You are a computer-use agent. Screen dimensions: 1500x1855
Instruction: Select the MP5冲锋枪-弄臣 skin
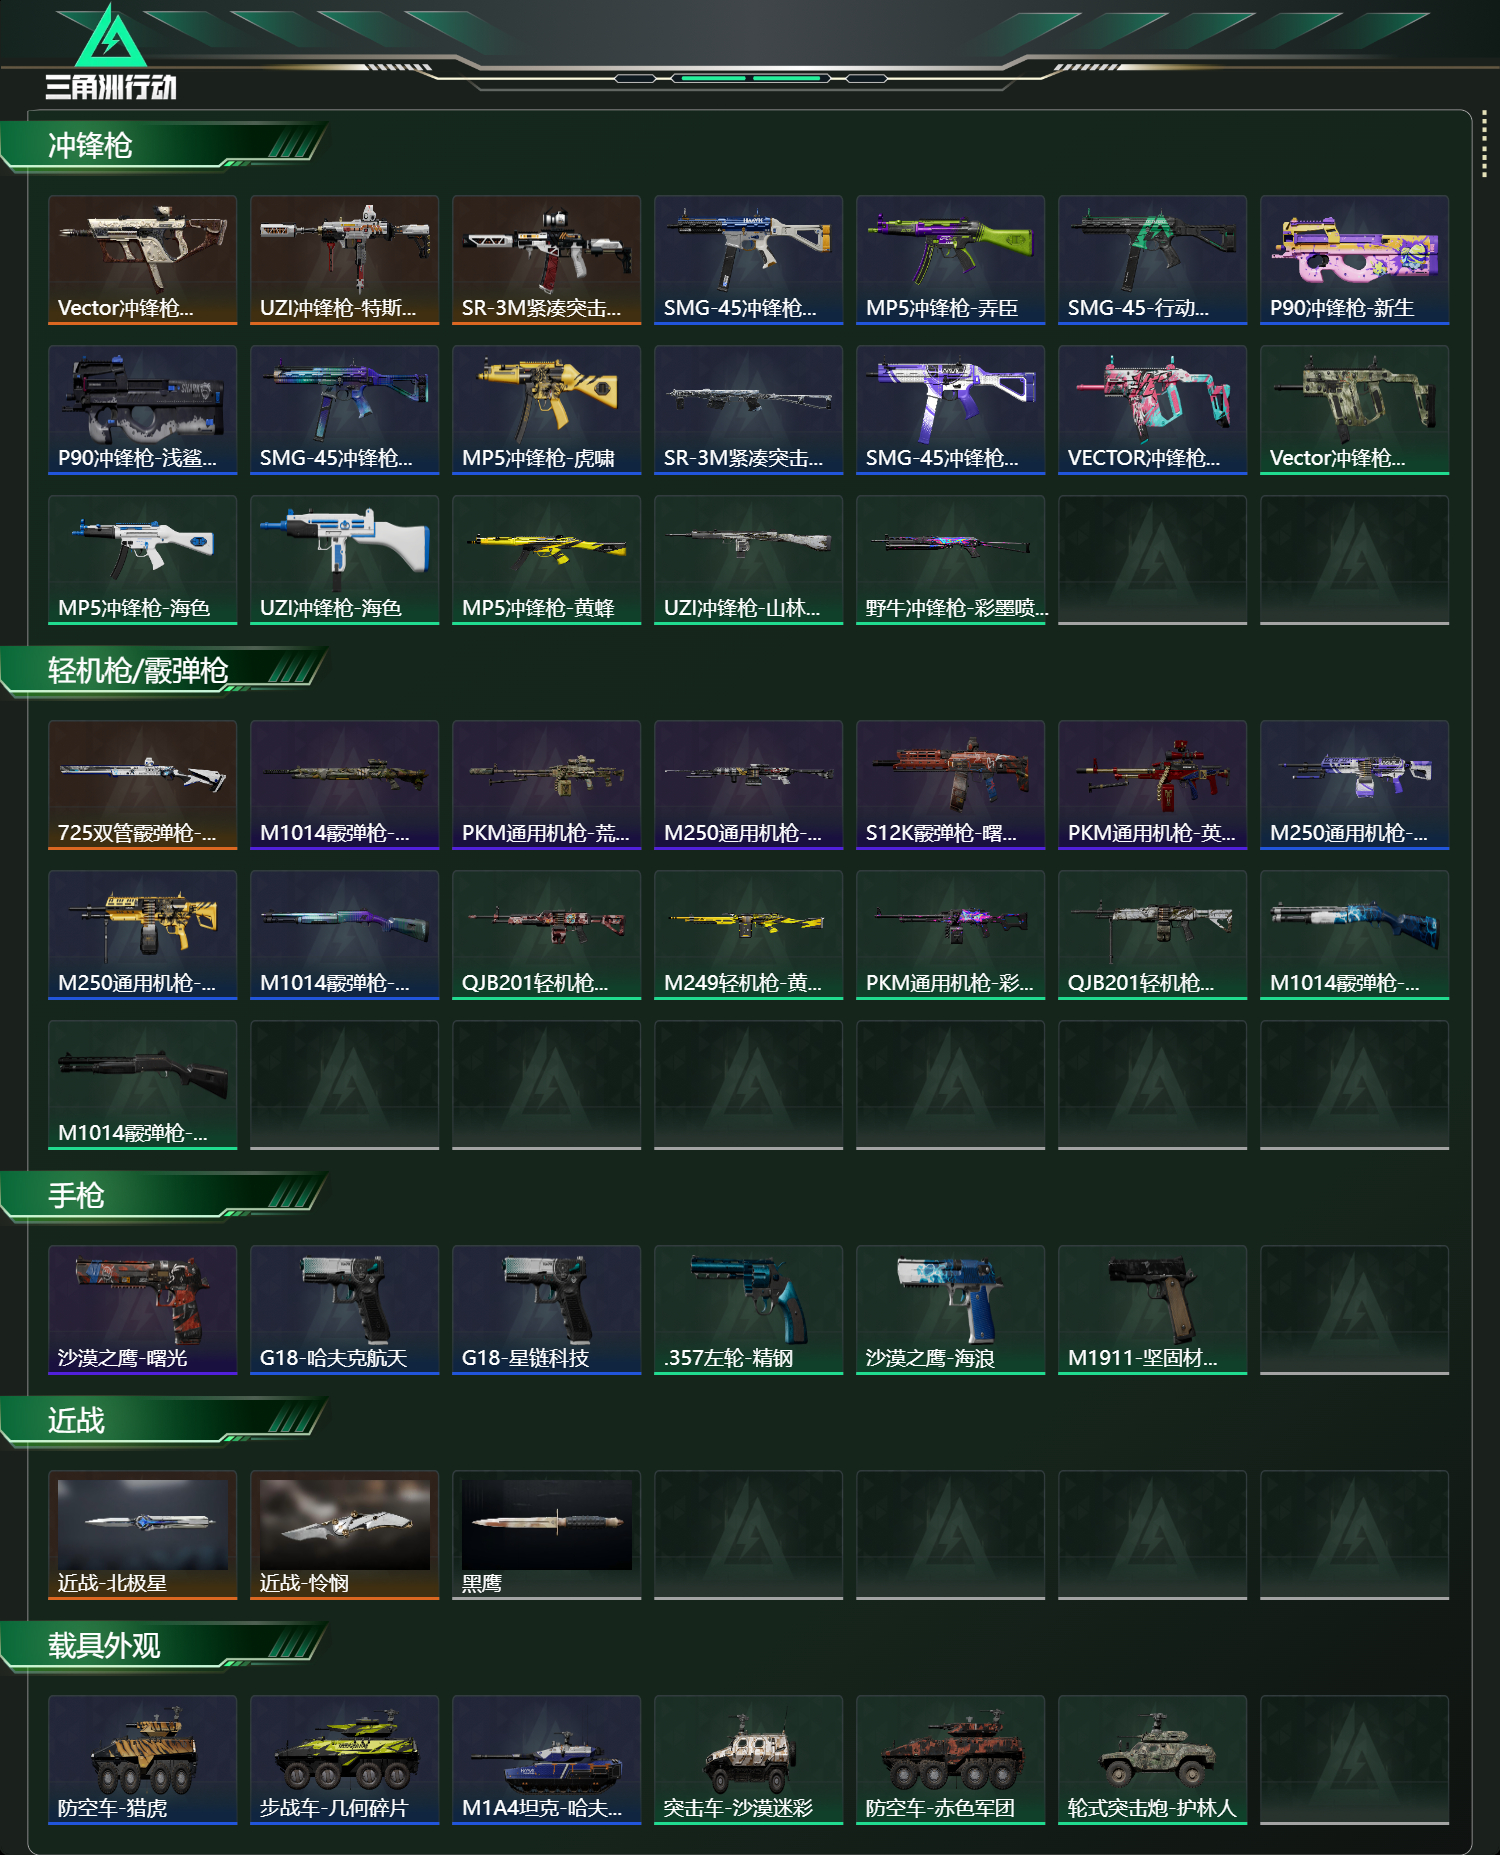point(950,260)
